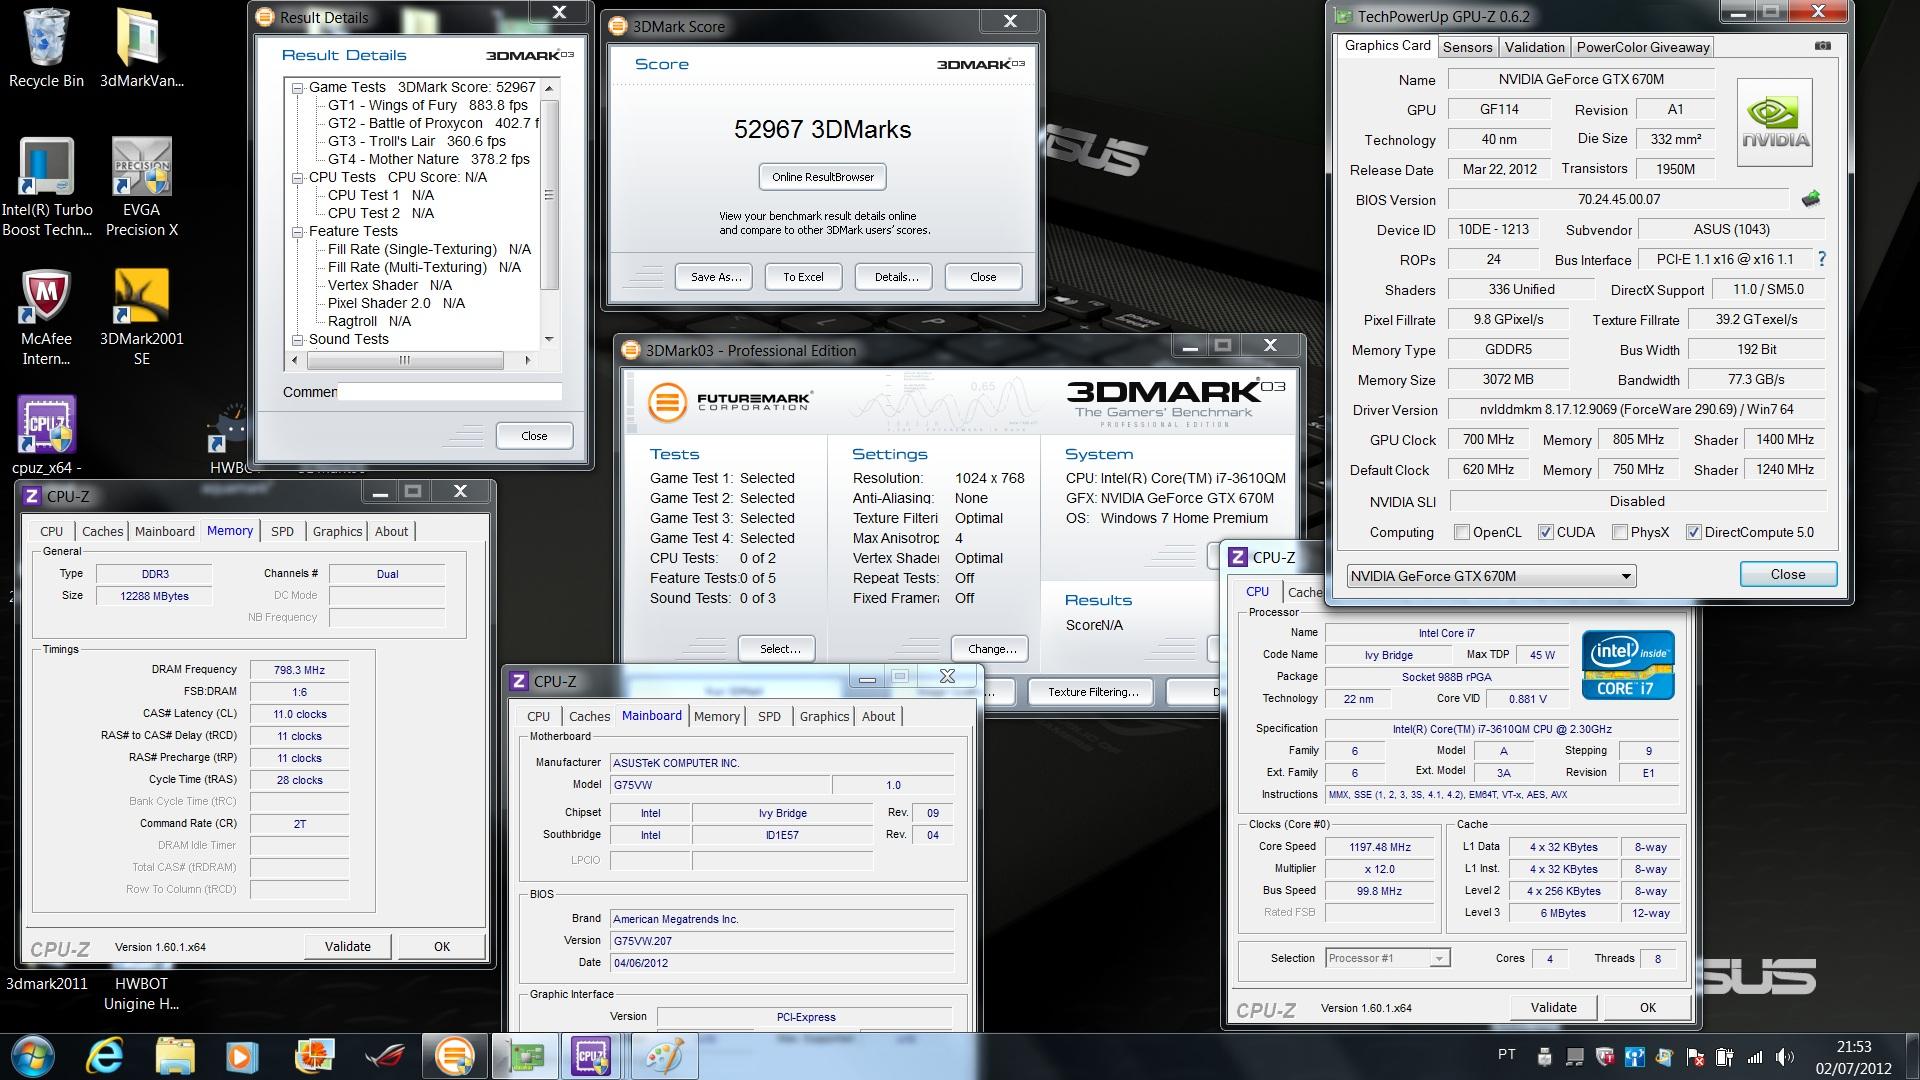Click Details... button in 3DMark Score
1920x1080 pixels.
(896, 277)
